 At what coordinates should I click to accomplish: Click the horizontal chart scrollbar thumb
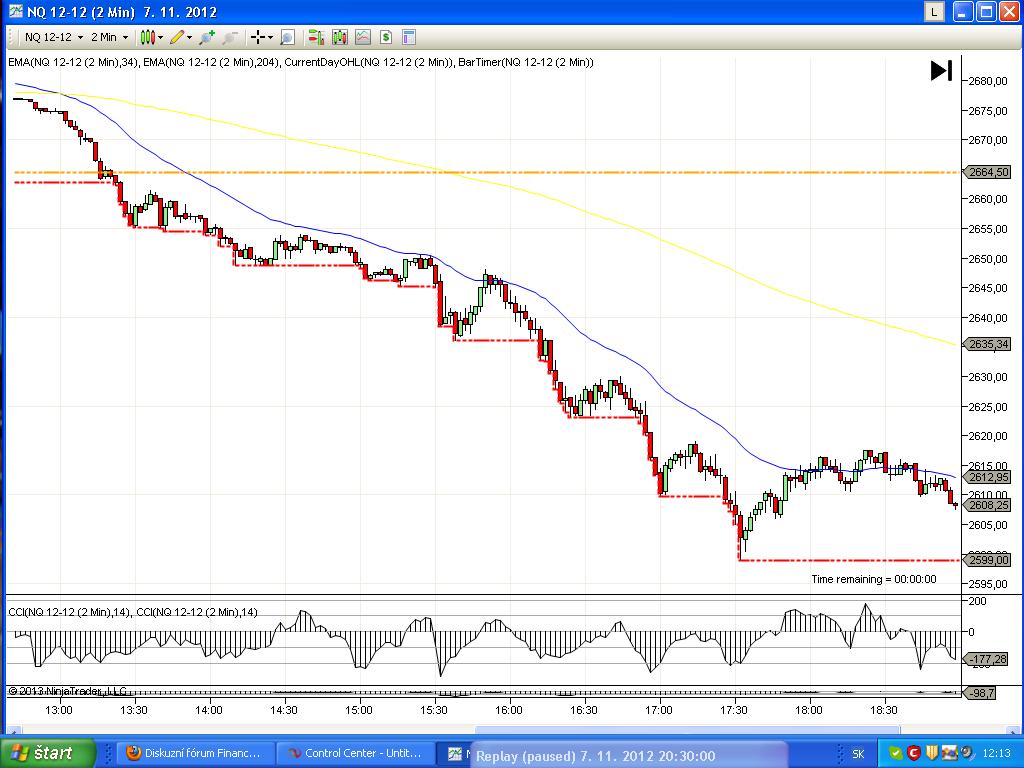point(687,730)
